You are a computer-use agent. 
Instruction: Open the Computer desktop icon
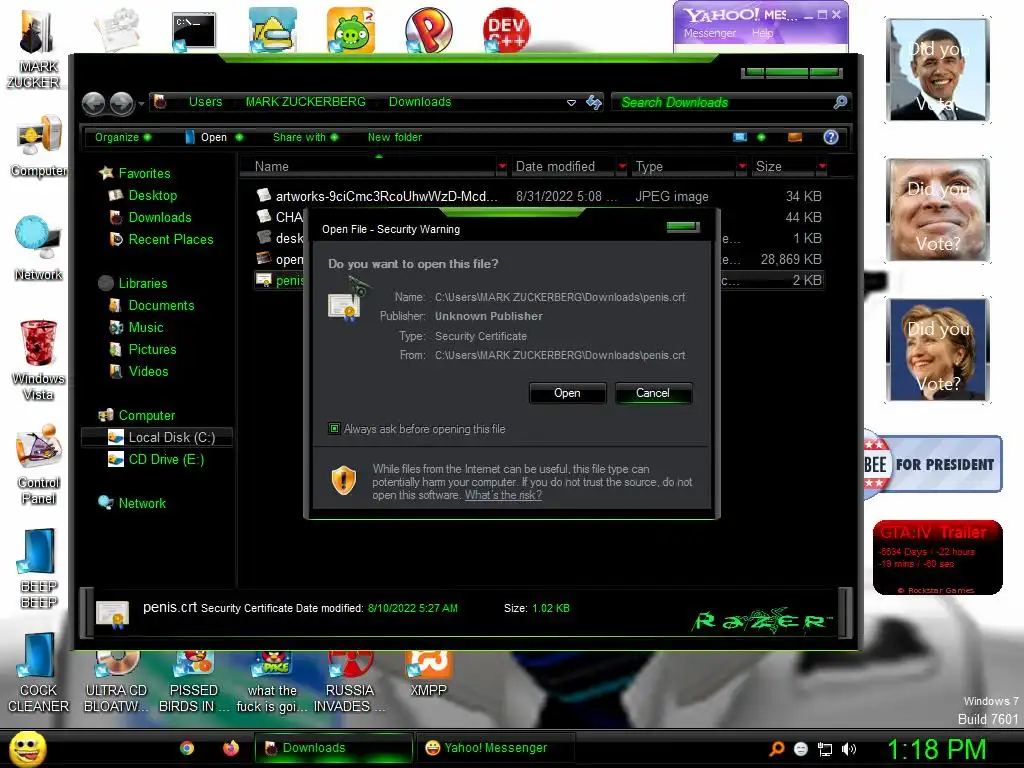pos(39,147)
